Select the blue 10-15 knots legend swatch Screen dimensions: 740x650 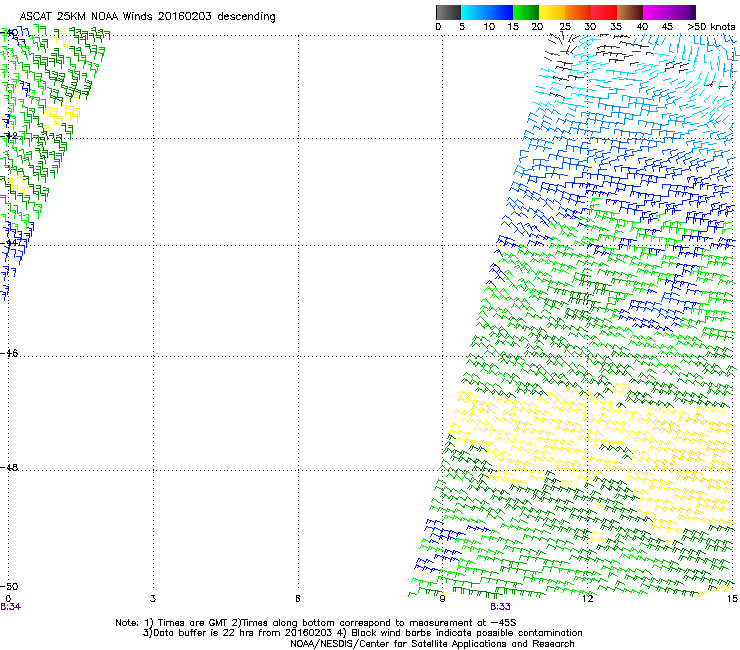click(x=500, y=12)
